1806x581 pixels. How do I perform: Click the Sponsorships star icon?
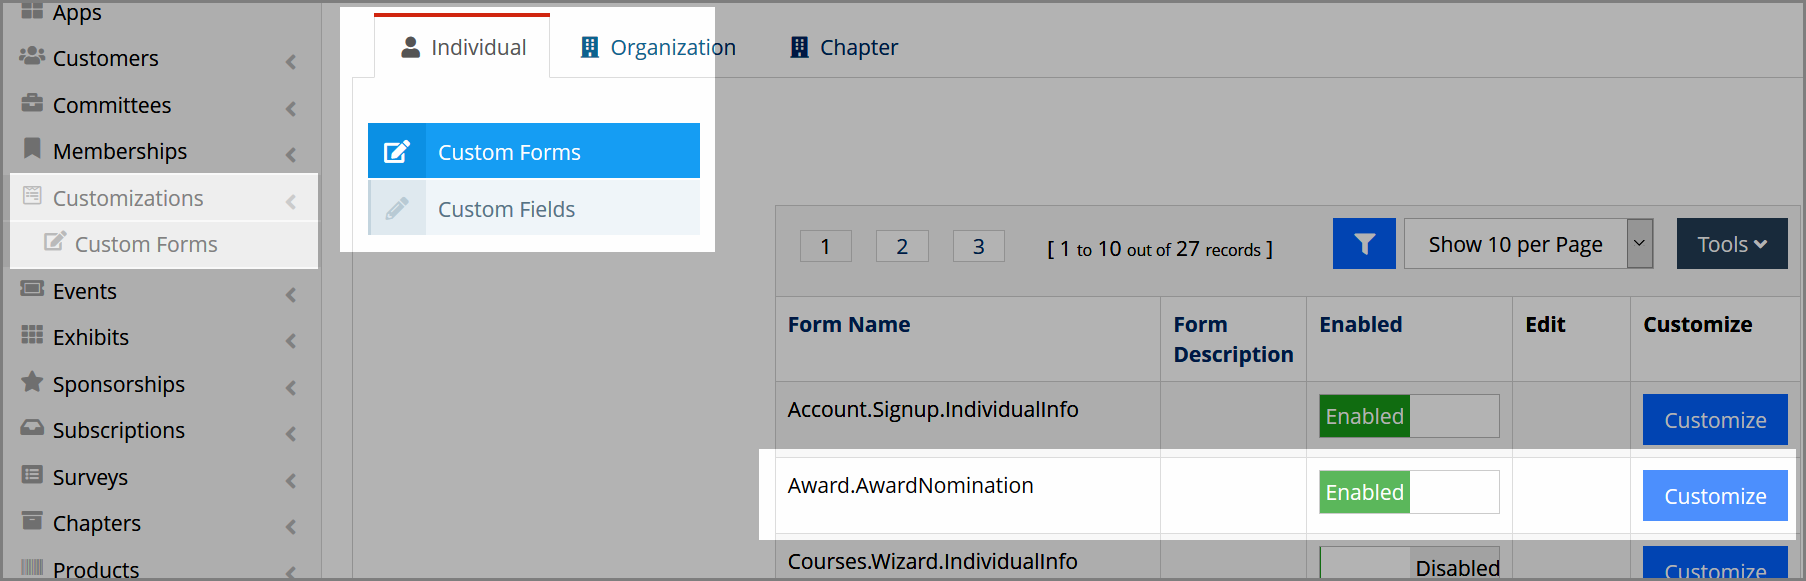32,382
